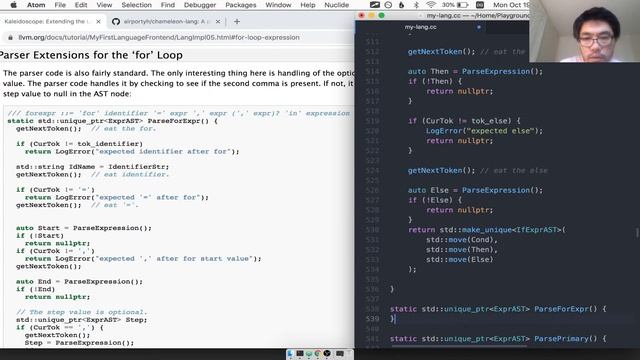Image resolution: width=640 pixels, height=360 pixels.
Task: Minimize the Atom editor window
Action: click(371, 16)
